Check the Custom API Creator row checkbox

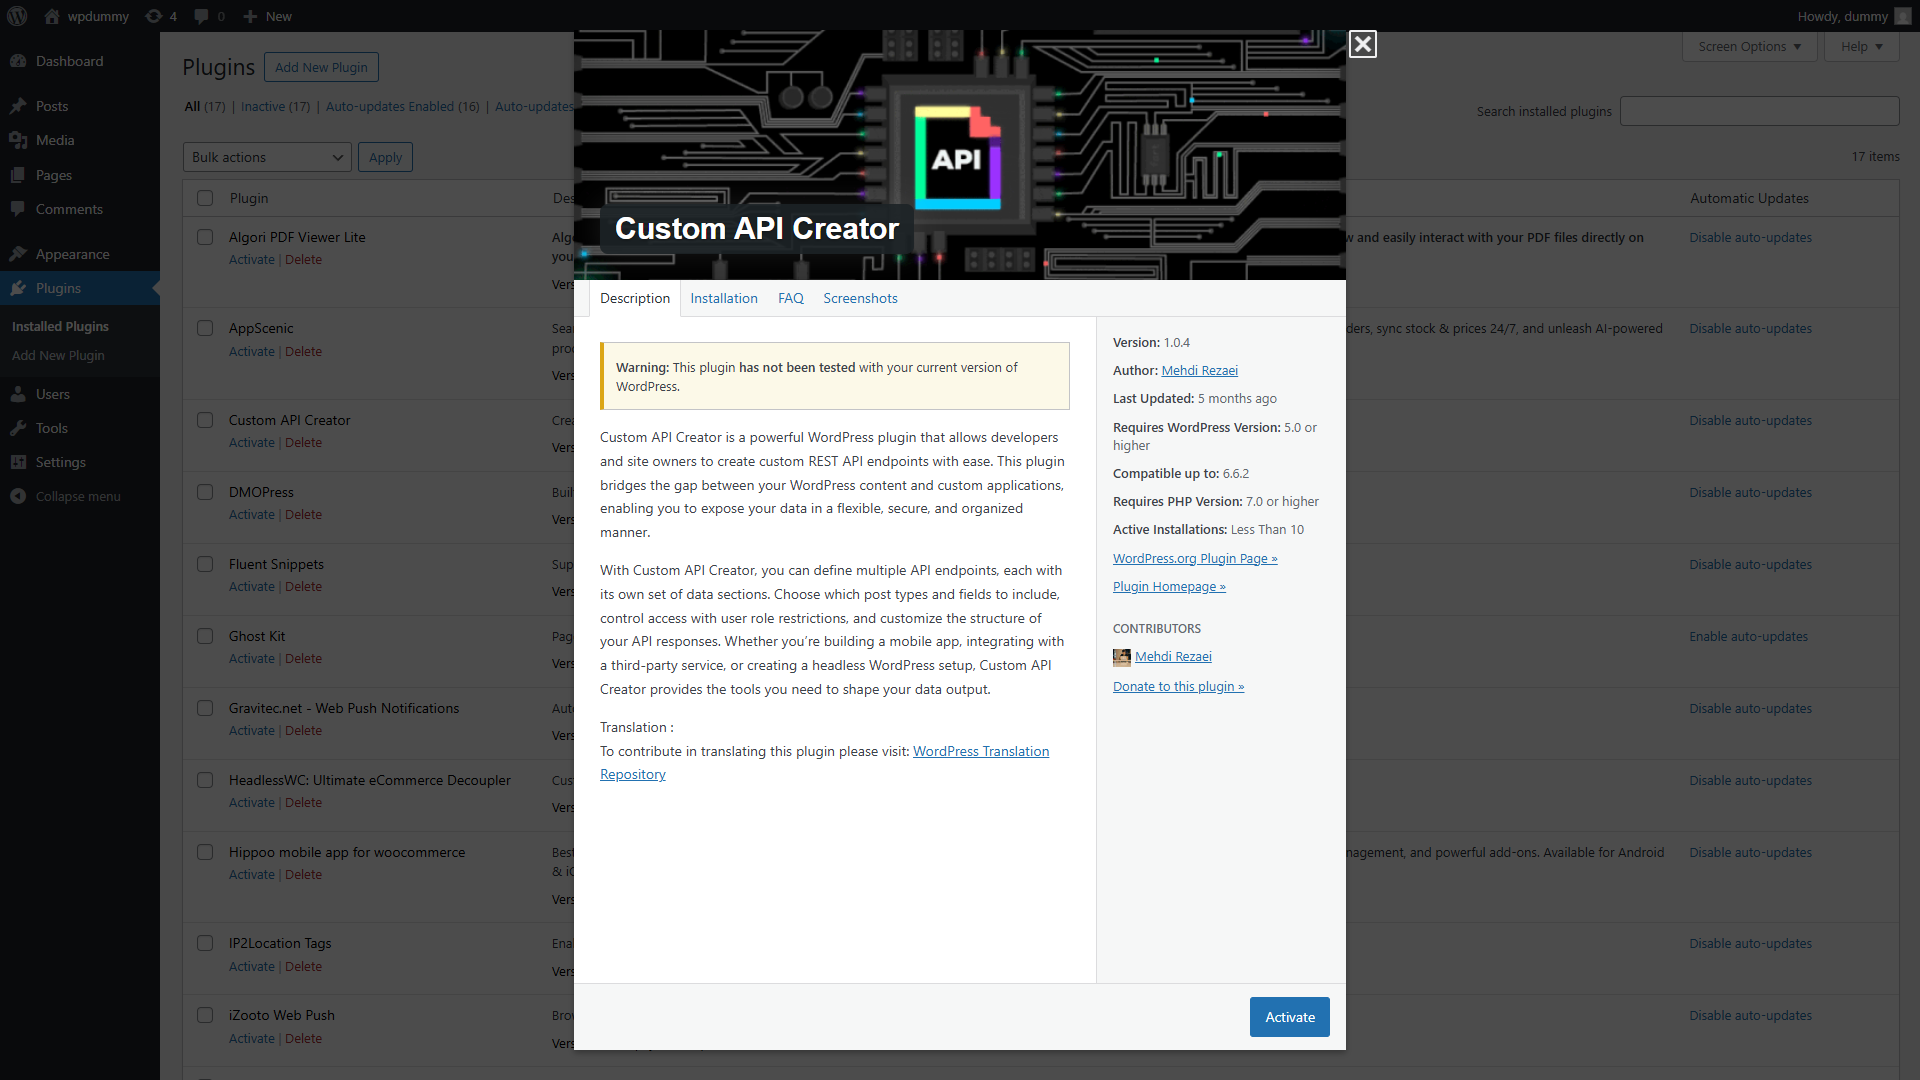pos(205,420)
